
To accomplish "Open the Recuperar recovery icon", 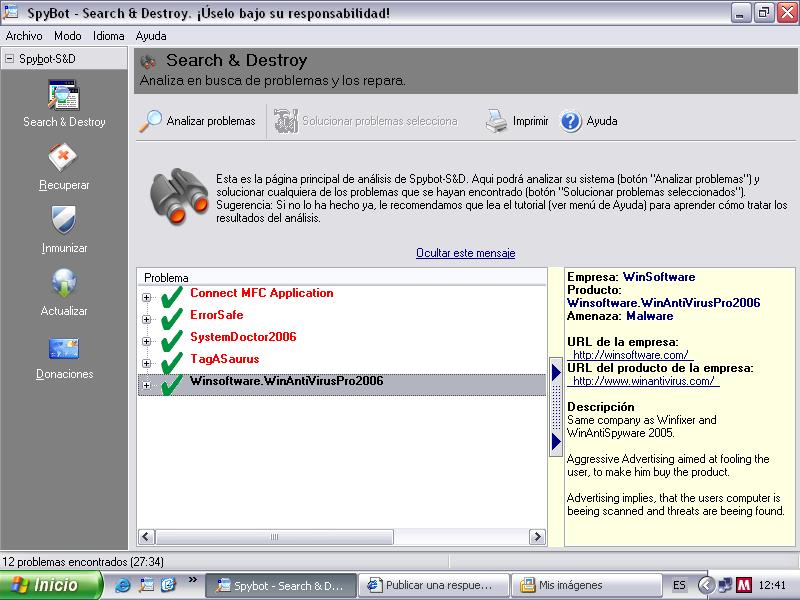I will (x=63, y=158).
